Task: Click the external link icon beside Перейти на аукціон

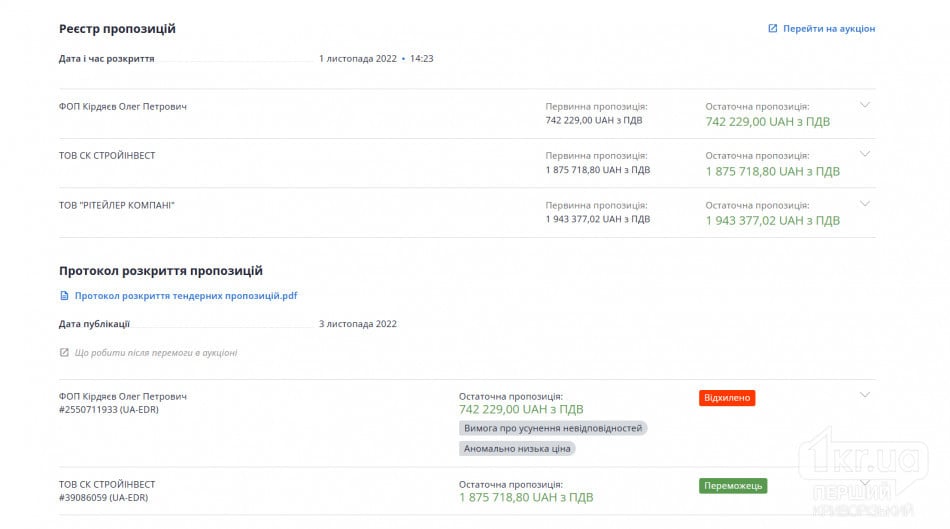Action: [x=772, y=28]
